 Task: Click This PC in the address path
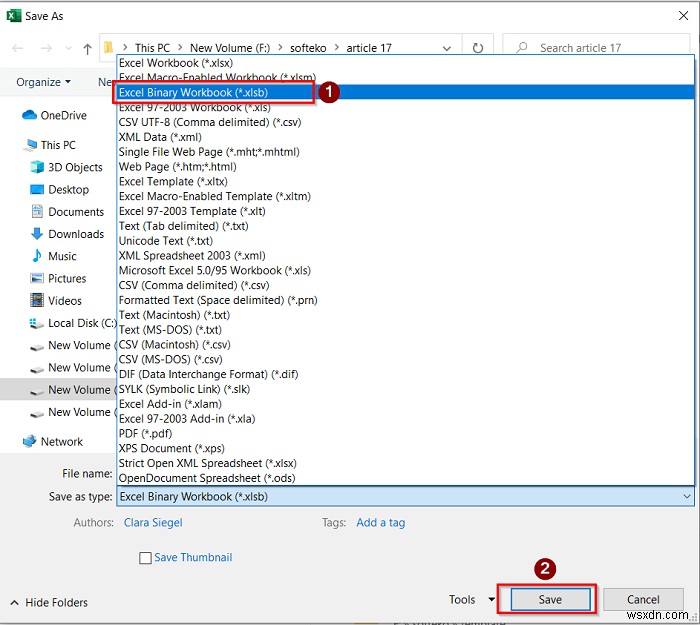(152, 48)
